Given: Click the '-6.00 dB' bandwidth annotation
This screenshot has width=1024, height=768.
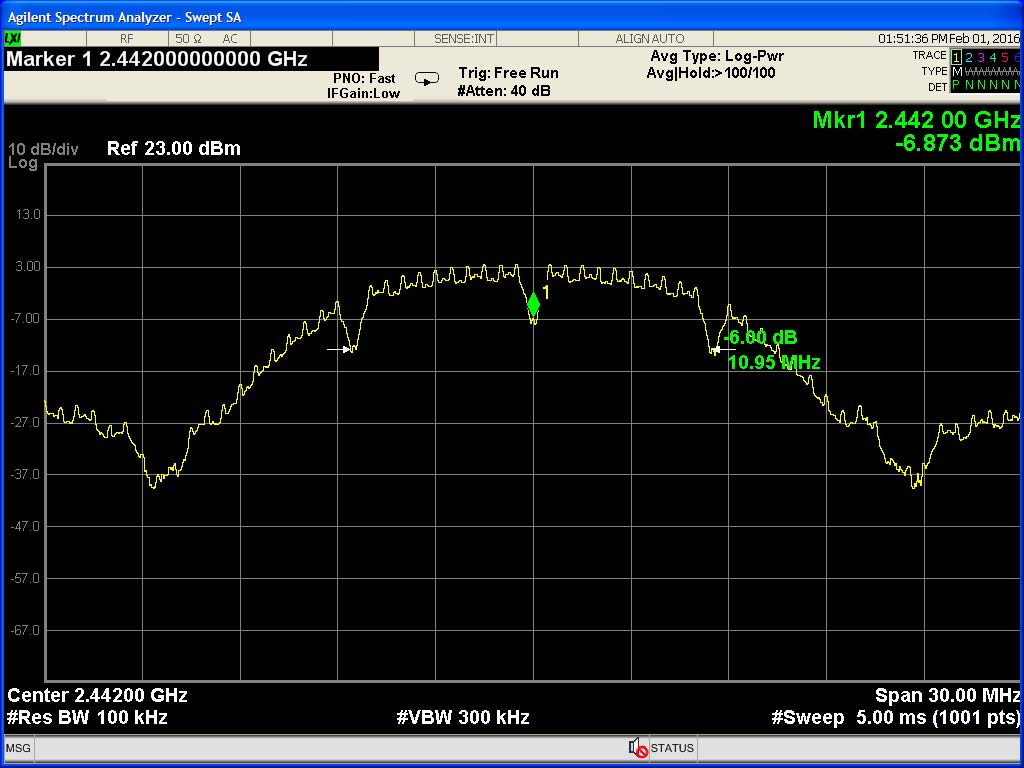Looking at the screenshot, I should [x=760, y=338].
